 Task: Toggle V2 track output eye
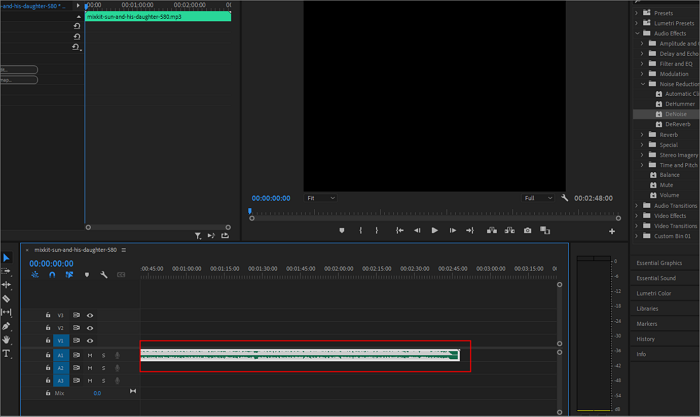tap(90, 328)
